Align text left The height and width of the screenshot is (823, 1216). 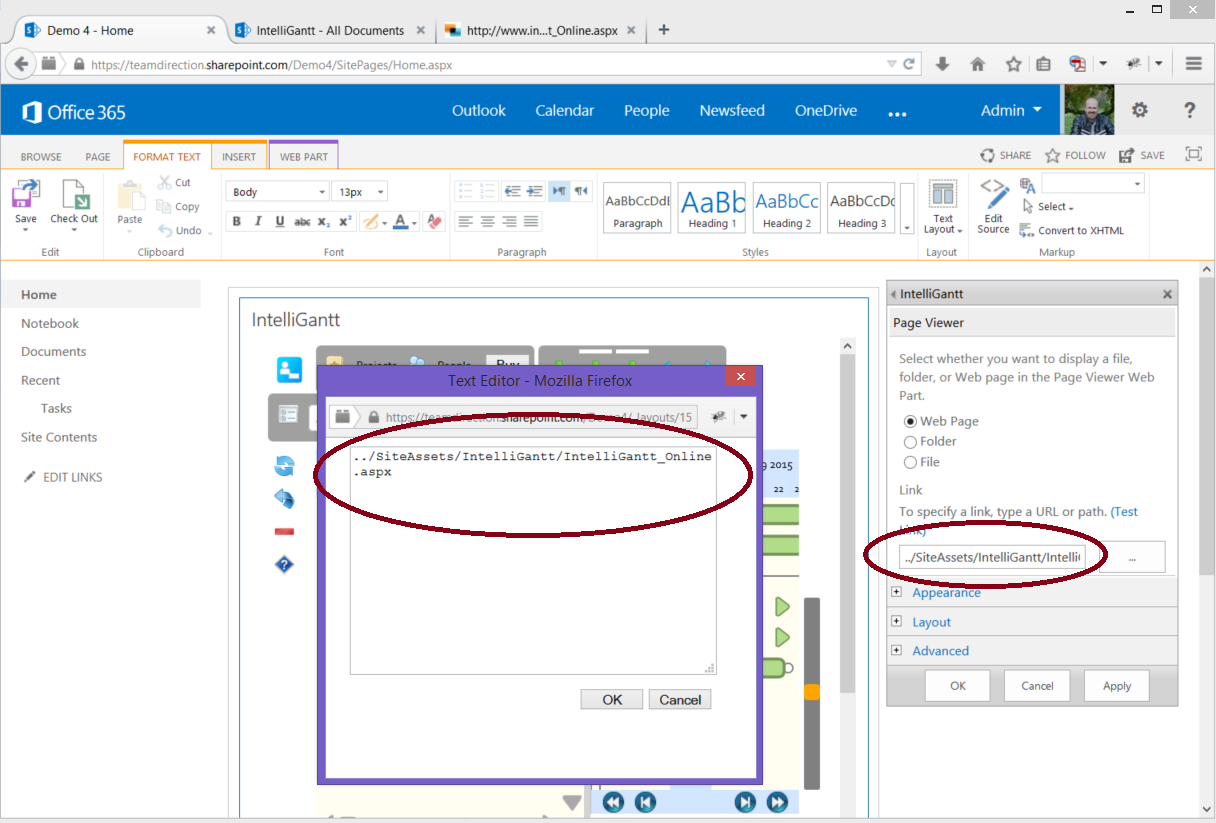(465, 221)
